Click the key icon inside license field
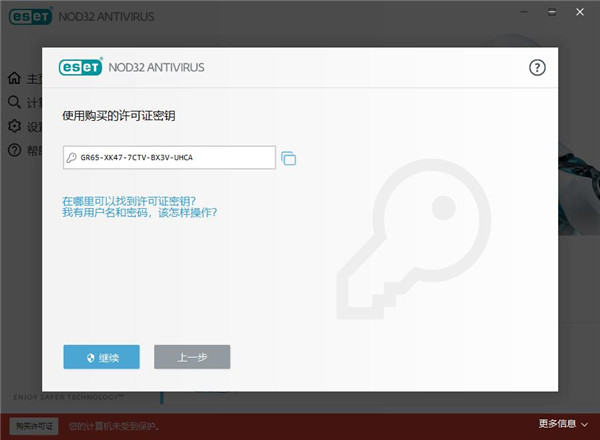 pos(72,158)
